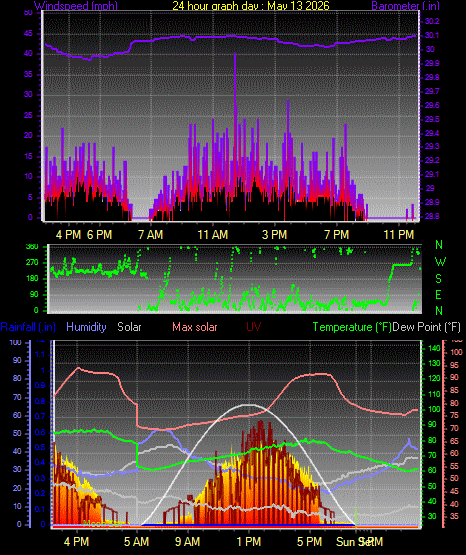Click the '30.1' barometer axis value

(x=432, y=35)
